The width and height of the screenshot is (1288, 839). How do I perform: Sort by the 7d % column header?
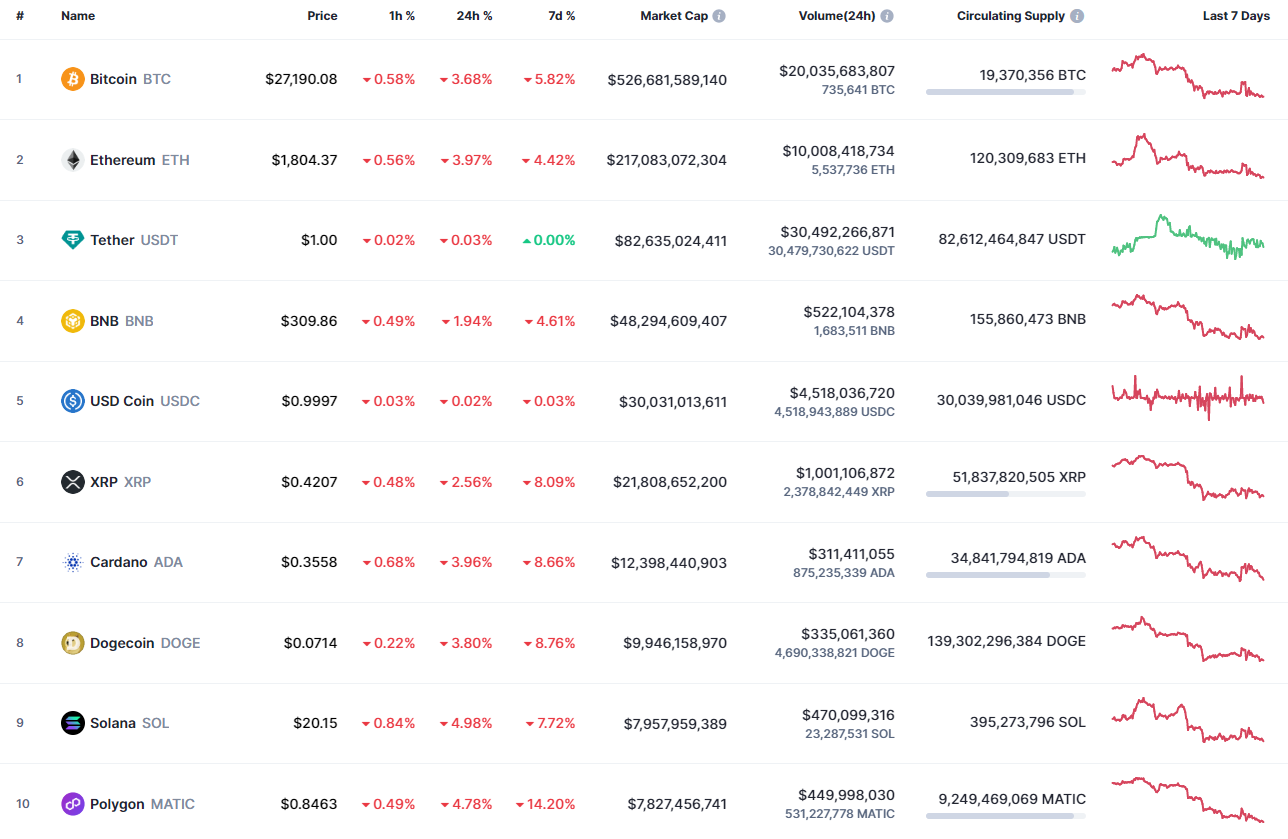point(562,15)
